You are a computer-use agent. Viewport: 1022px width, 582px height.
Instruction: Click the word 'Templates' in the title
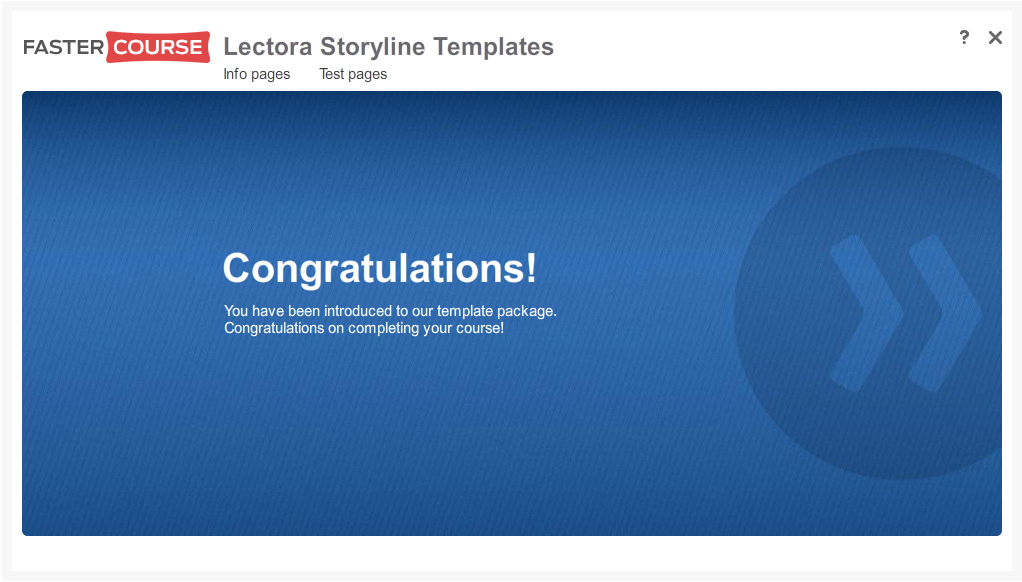pos(493,47)
